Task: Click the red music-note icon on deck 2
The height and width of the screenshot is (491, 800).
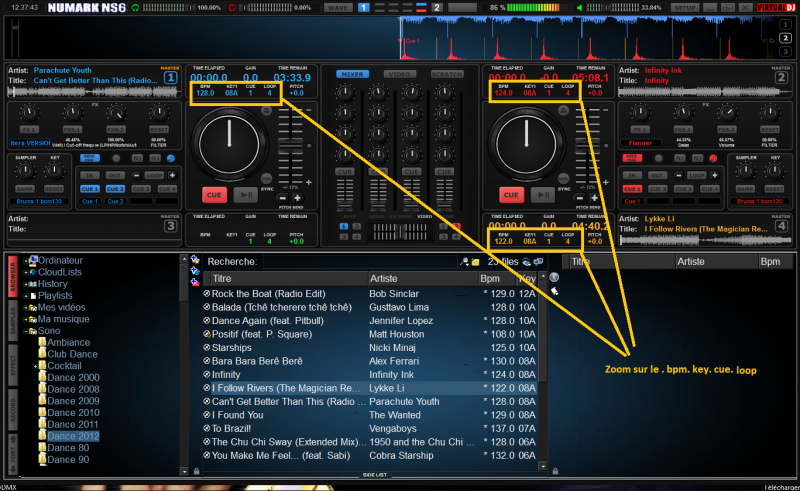Action: (x=713, y=159)
